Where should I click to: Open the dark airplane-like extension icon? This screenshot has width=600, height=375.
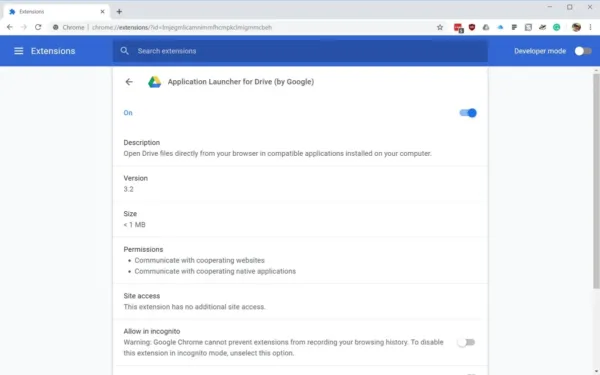(542, 27)
